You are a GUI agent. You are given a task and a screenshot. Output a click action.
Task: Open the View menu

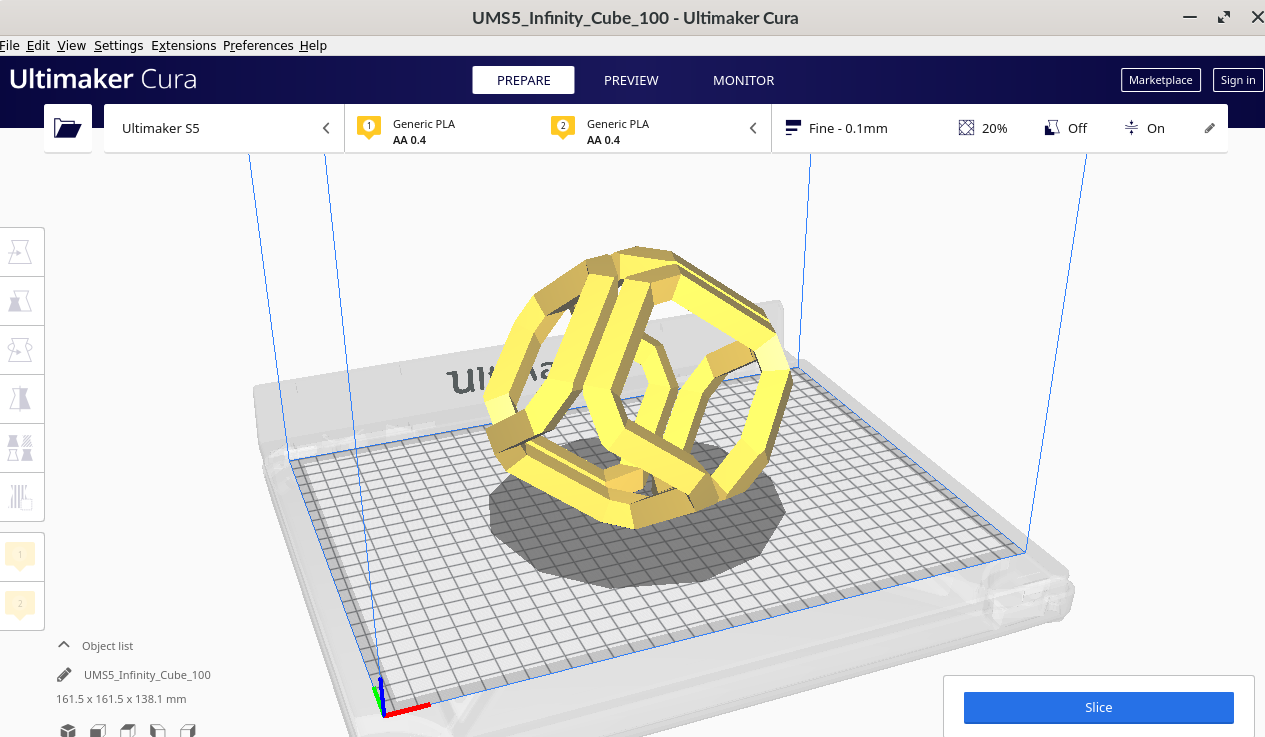(71, 46)
